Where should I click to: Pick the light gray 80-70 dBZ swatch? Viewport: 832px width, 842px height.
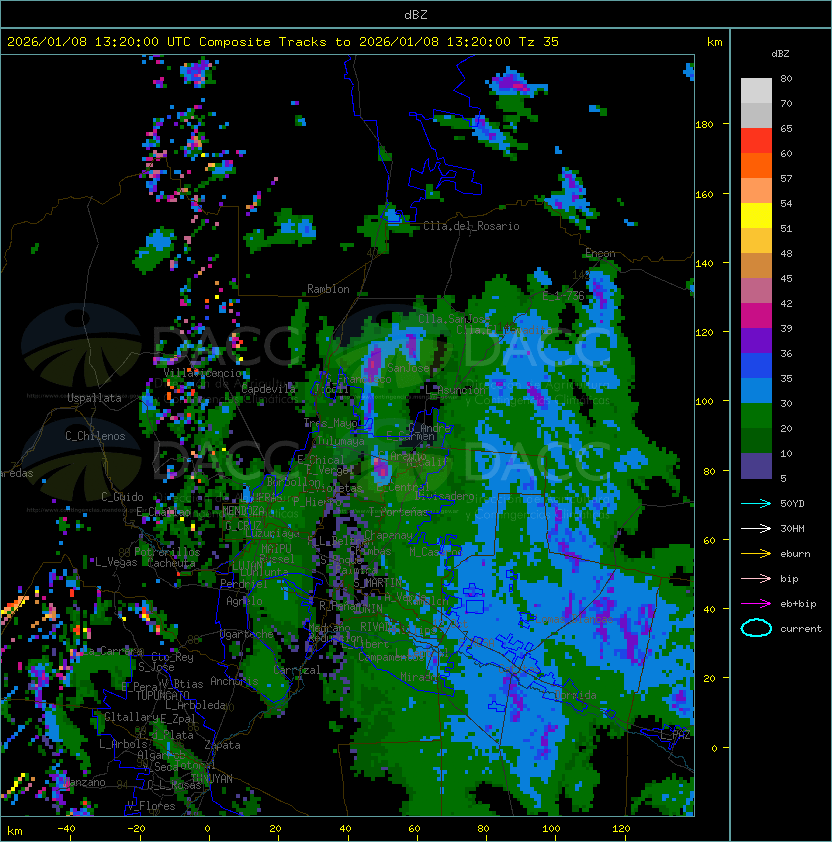[x=756, y=90]
